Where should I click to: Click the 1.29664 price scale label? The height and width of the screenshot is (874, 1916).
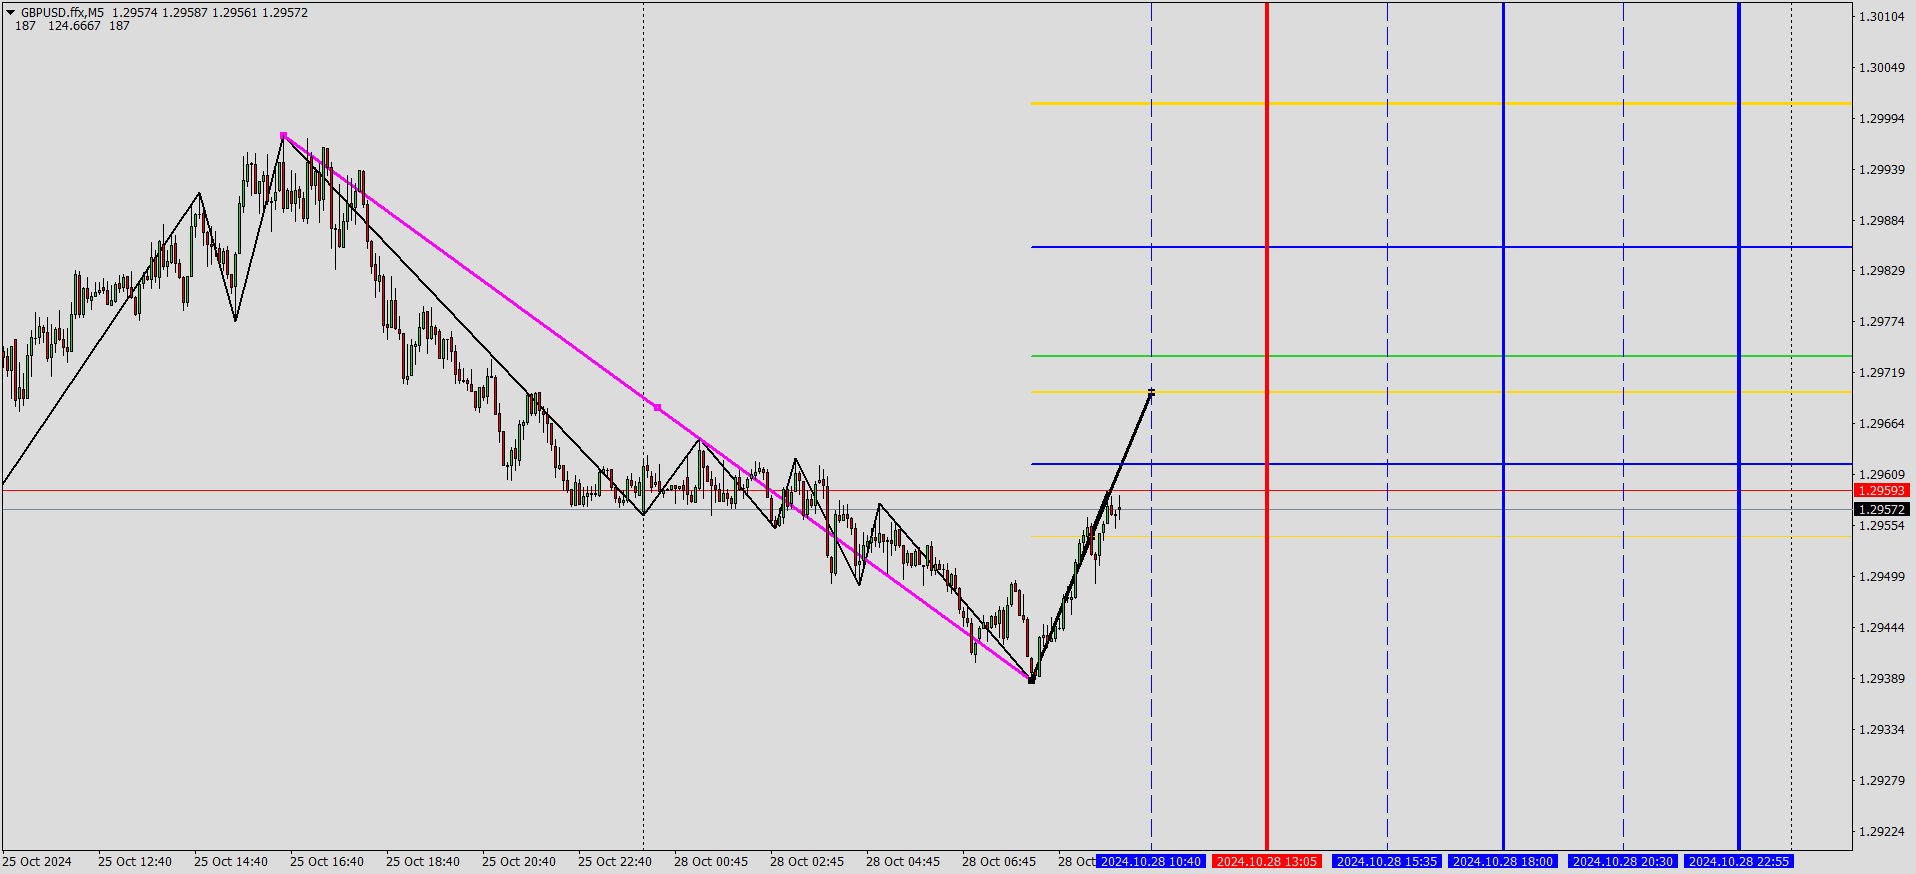click(x=1882, y=424)
